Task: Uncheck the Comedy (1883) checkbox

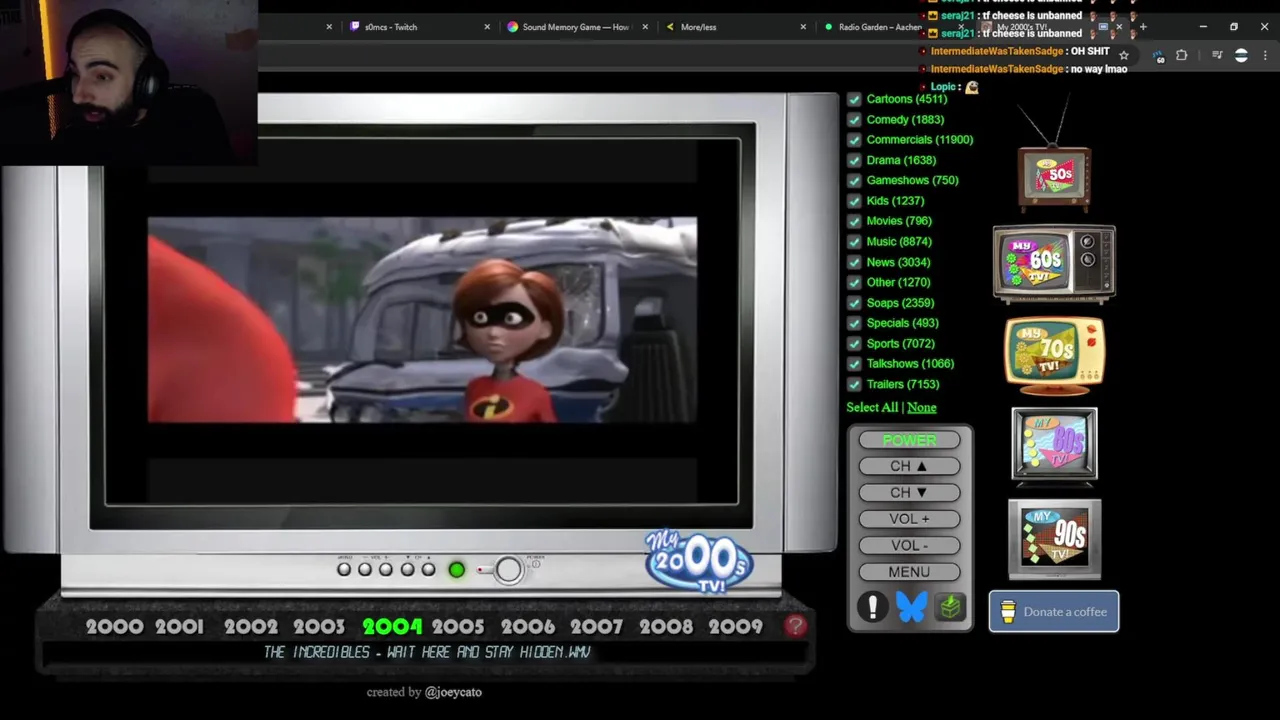Action: tap(854, 119)
